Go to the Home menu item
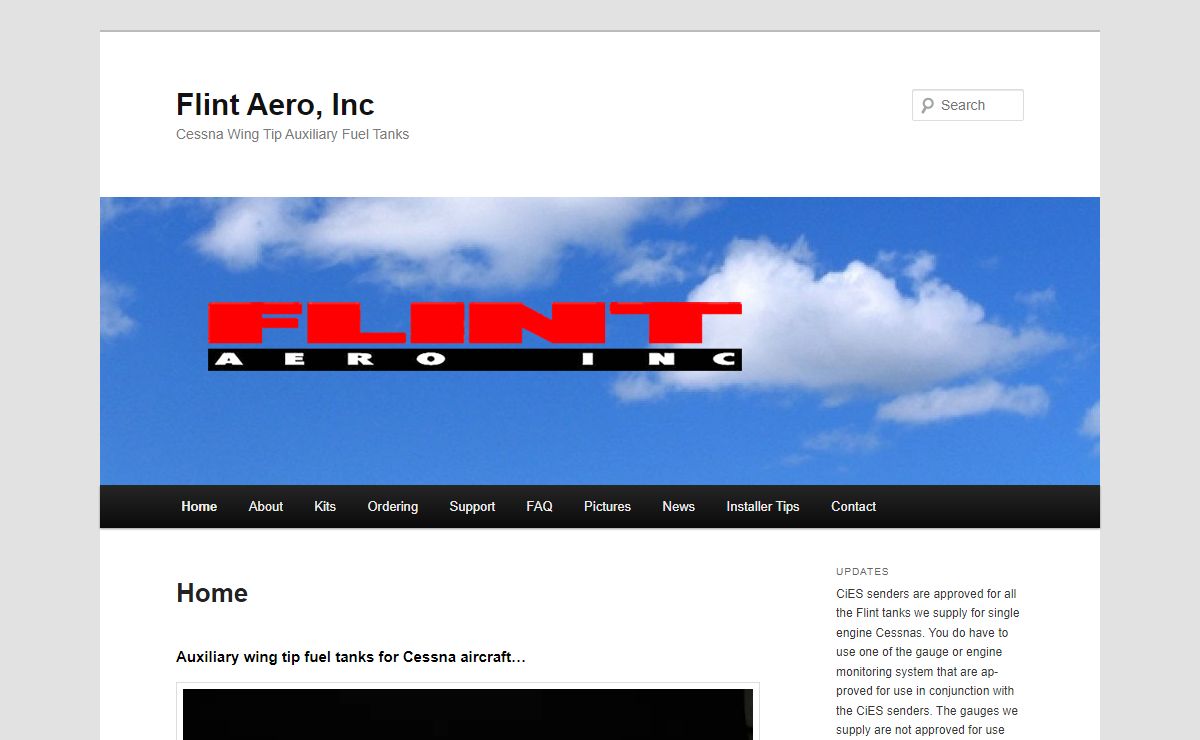Image resolution: width=1200 pixels, height=740 pixels. 199,506
